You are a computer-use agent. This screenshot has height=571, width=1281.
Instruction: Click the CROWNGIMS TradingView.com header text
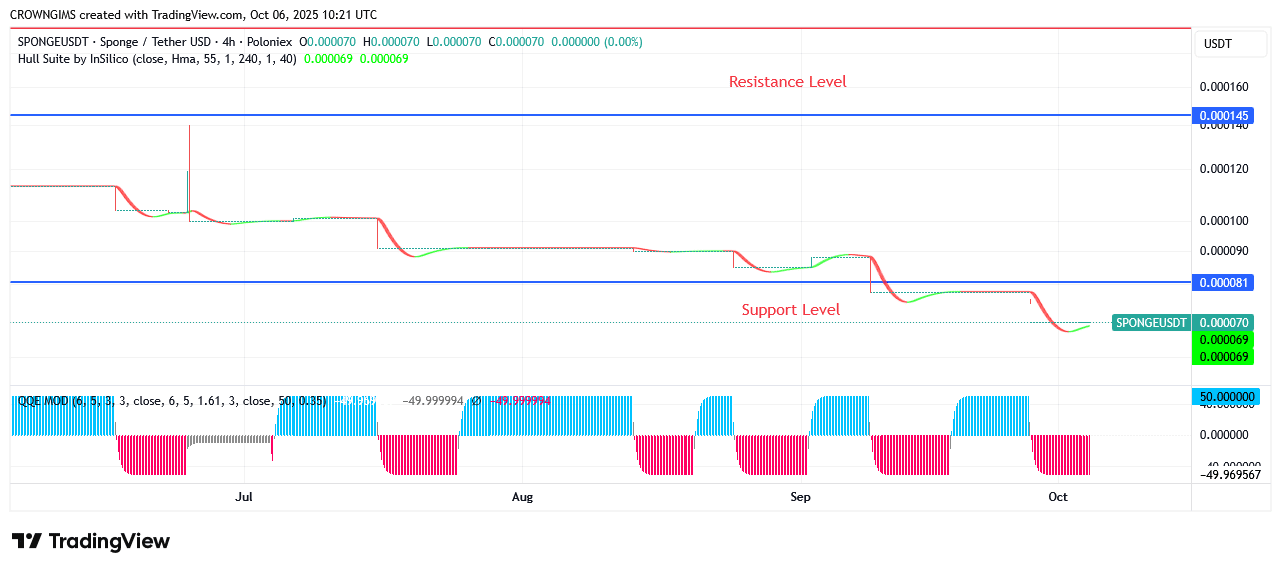pos(193,15)
